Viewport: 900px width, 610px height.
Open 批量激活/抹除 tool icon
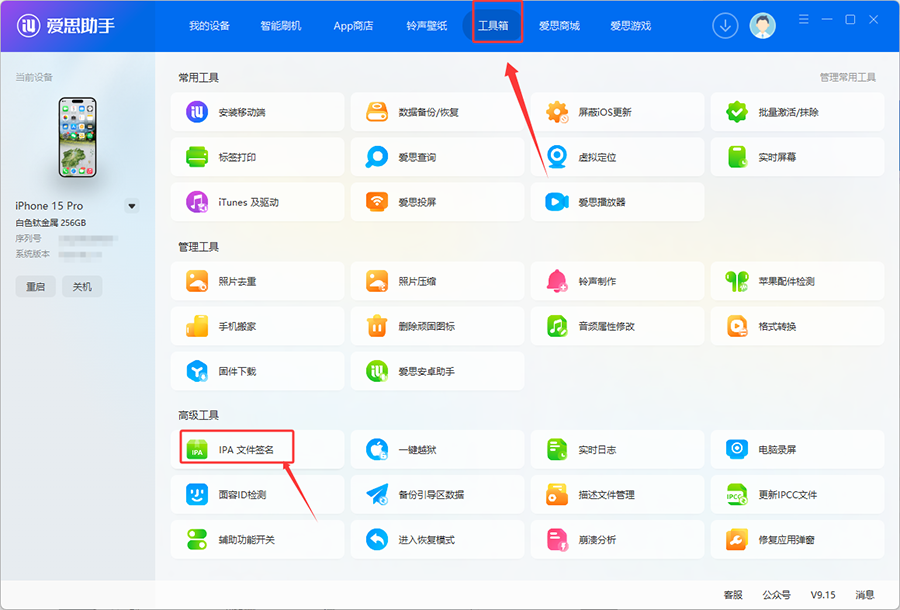pyautogui.click(x=737, y=112)
